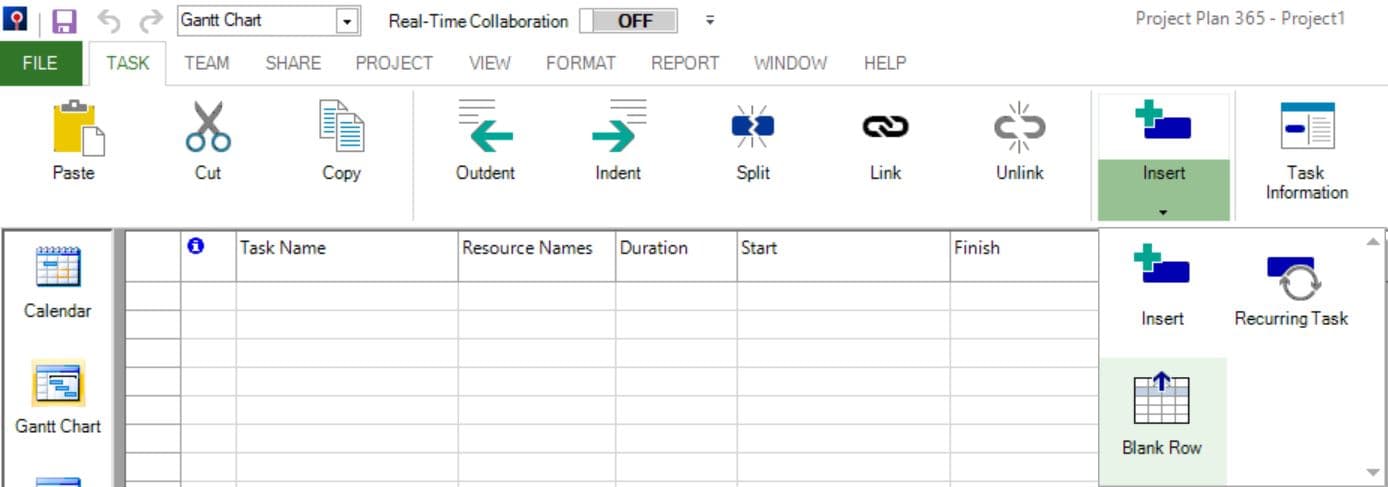The height and width of the screenshot is (487, 1388).
Task: Unlink tasks using the Unlink icon
Action: [1019, 127]
